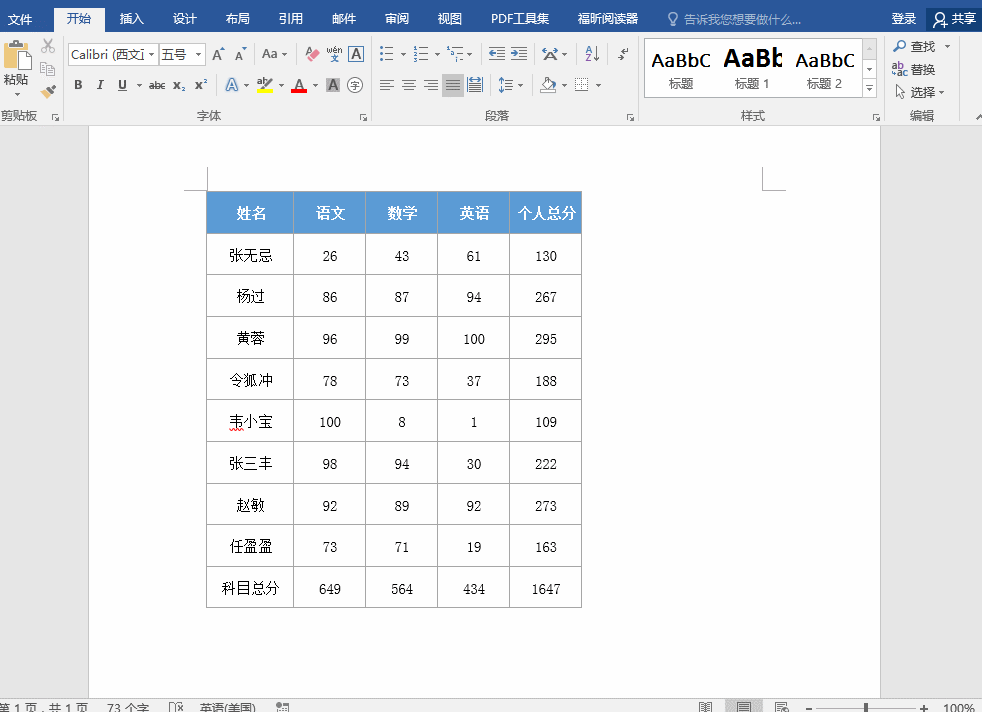The height and width of the screenshot is (712, 982).
Task: Click the 登录 (Sign in) link
Action: 903,19
